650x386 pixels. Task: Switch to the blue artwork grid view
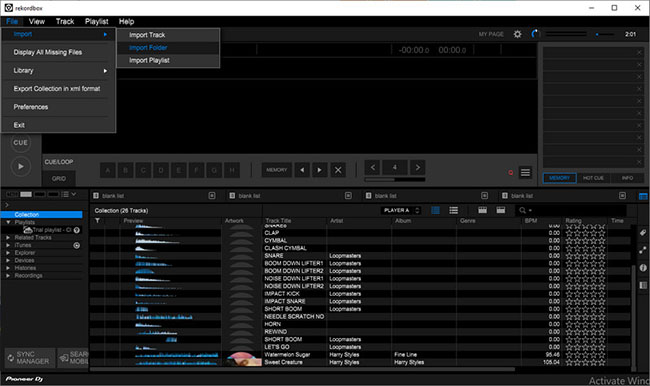[436, 210]
